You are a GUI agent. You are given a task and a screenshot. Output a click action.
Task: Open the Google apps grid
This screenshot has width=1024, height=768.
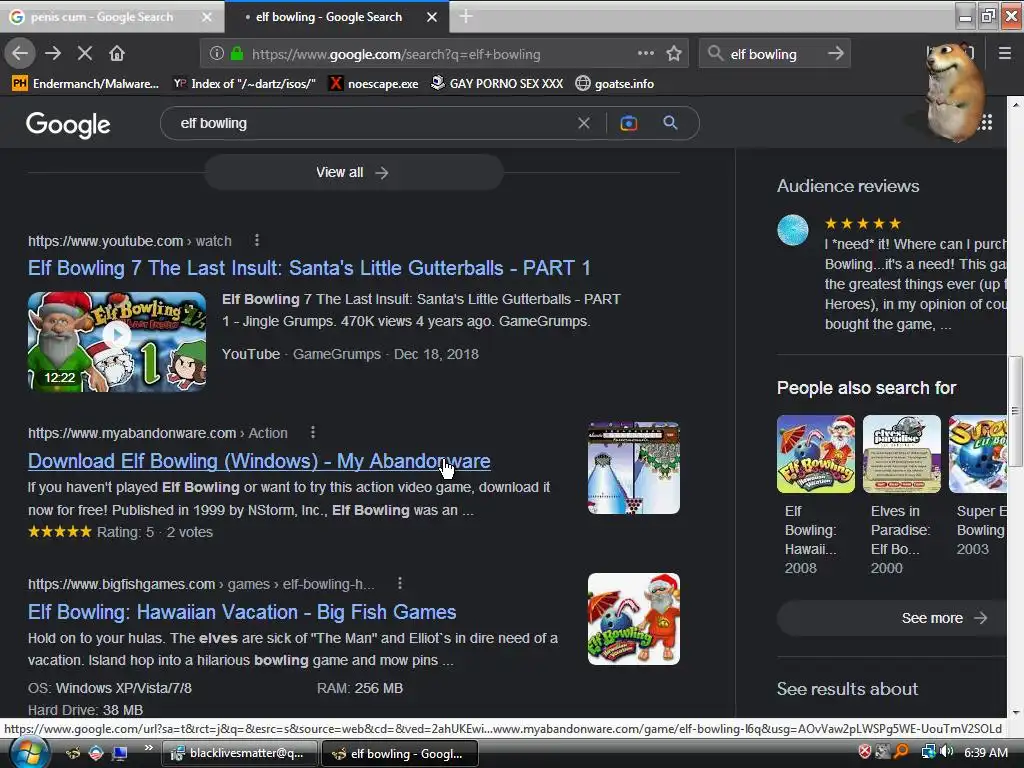coord(986,123)
